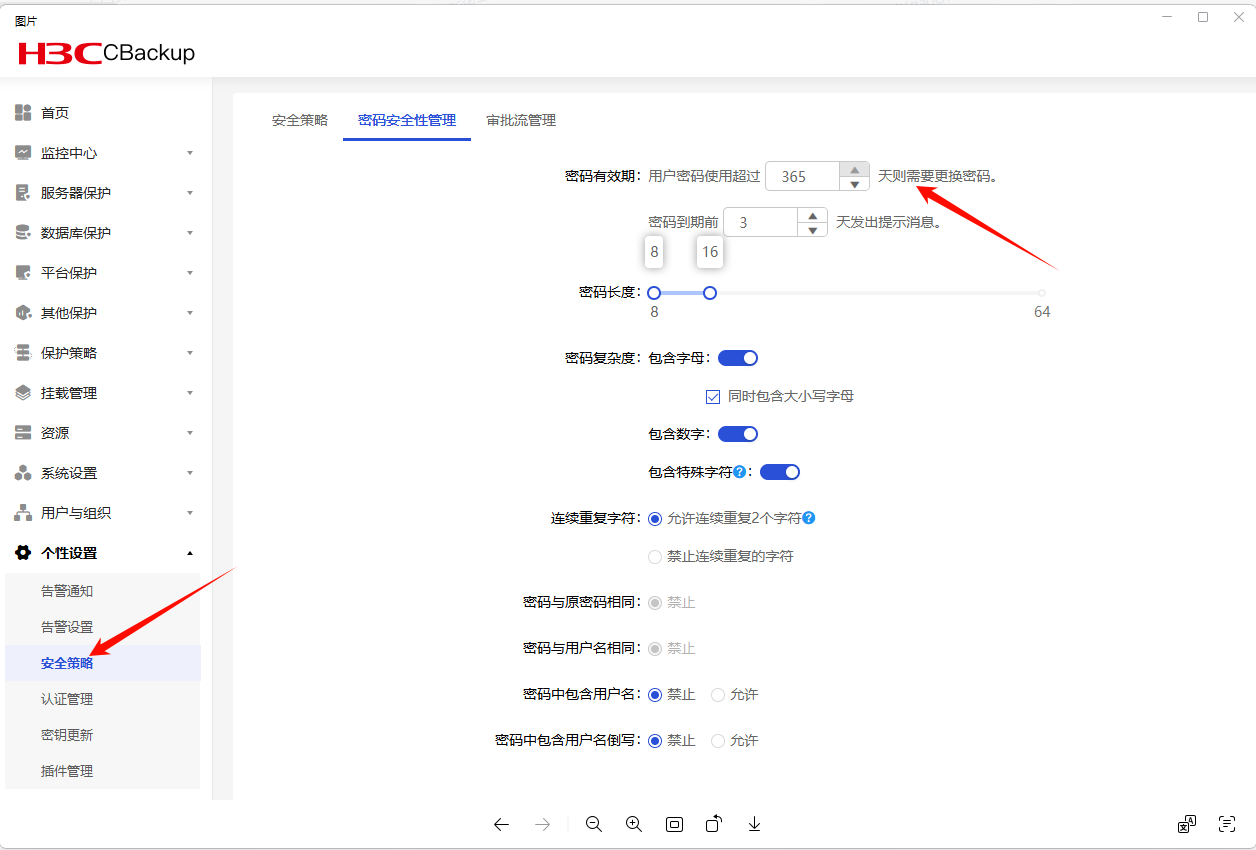Uncheck 同时包含大小写字母 checkbox
Viewport: 1256px width, 850px height.
[713, 396]
